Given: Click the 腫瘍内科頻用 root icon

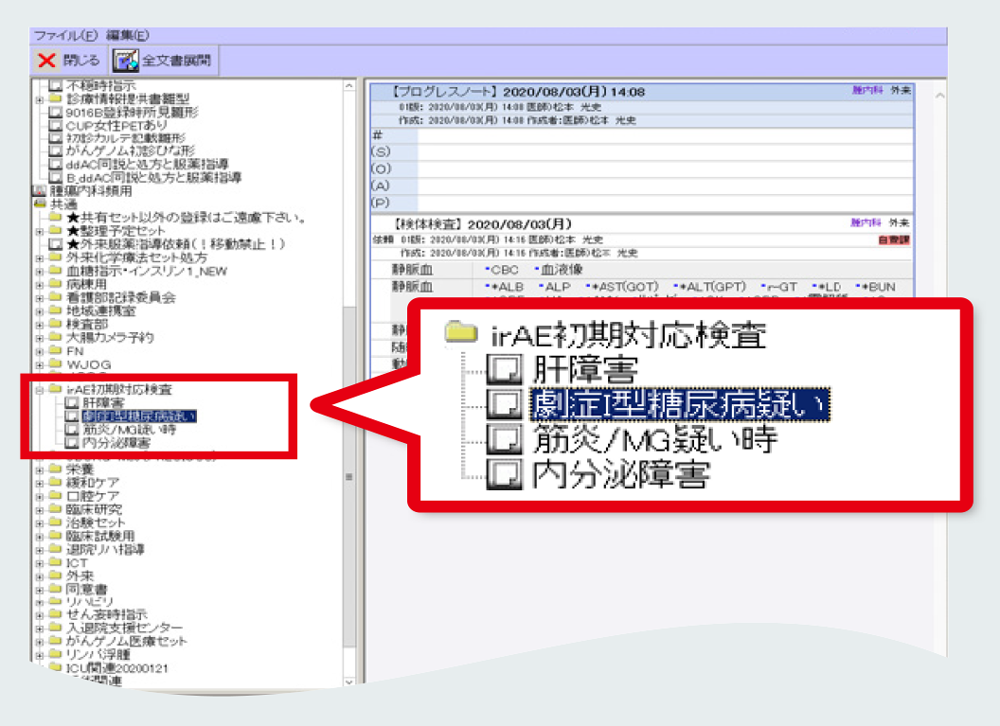Looking at the screenshot, I should [40, 191].
